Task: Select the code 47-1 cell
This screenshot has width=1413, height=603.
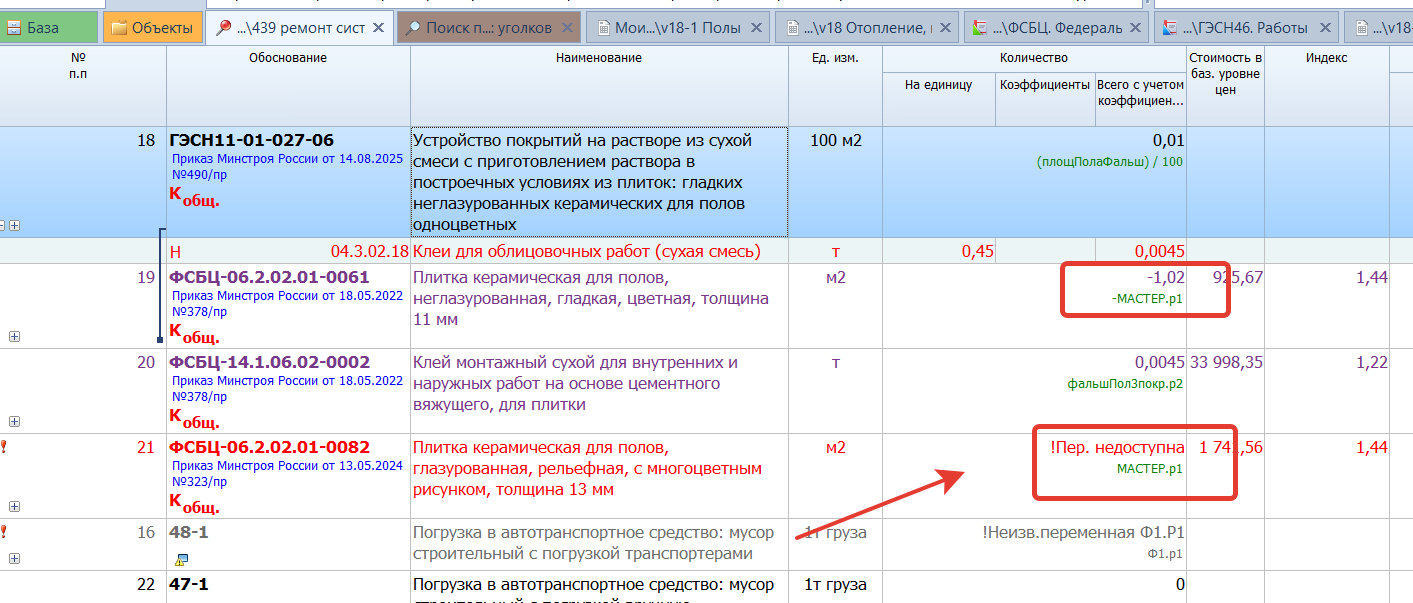Action: click(288, 588)
